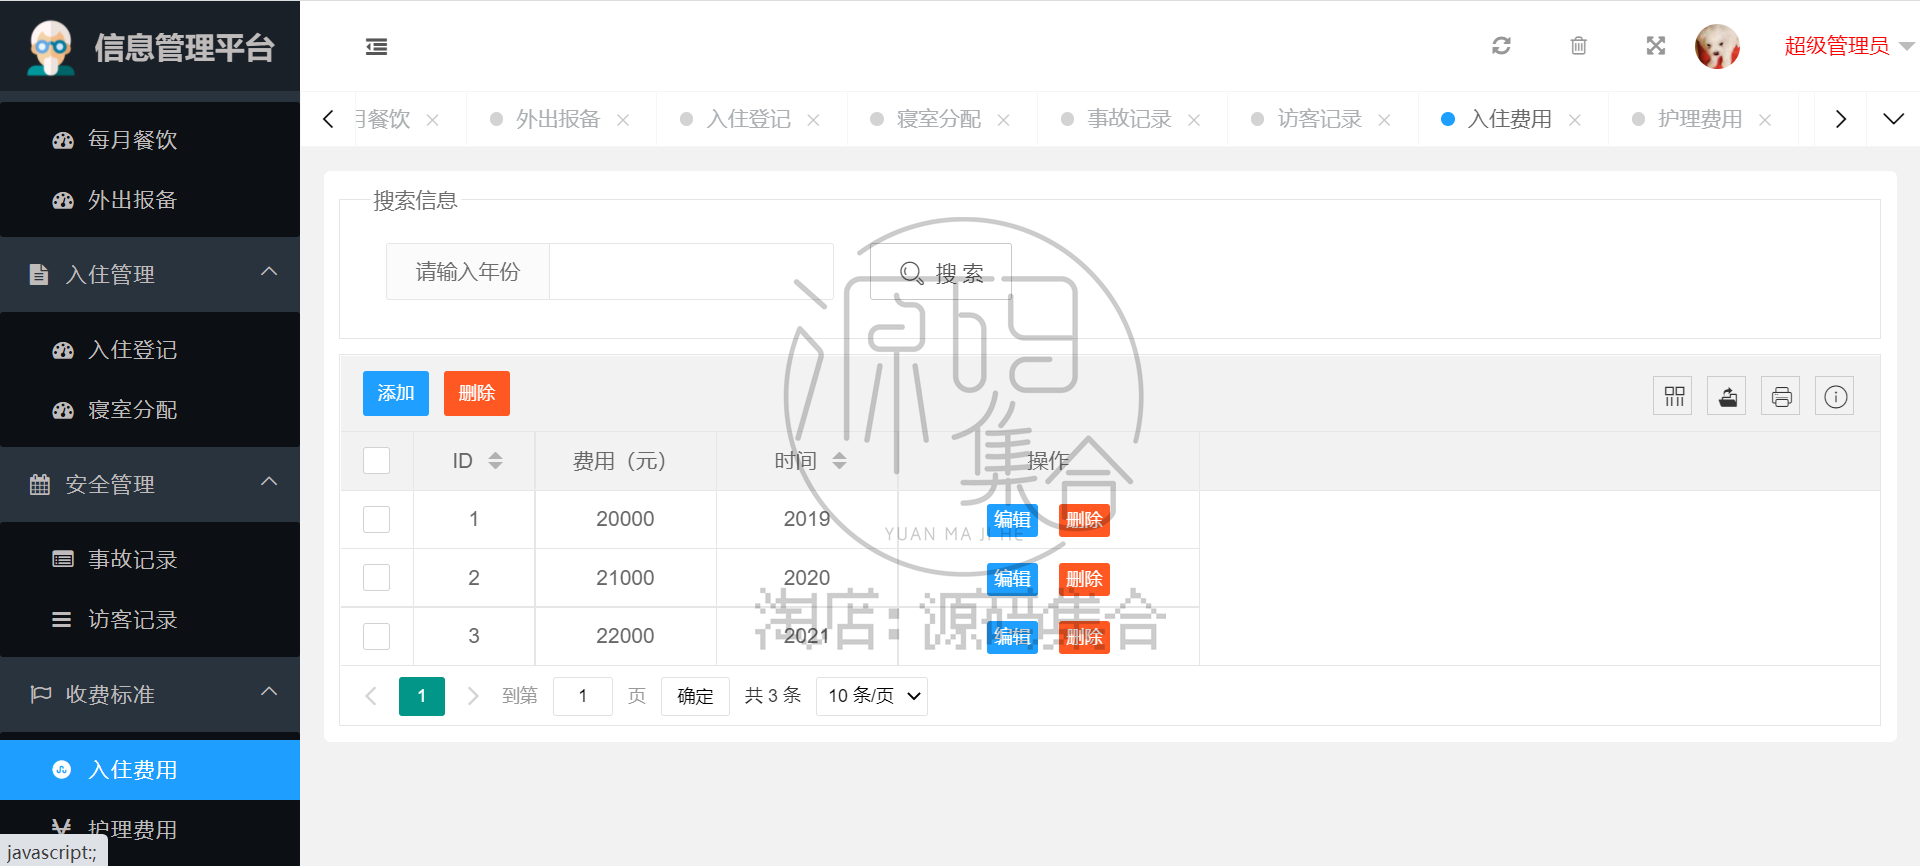Close the 寝室分配 tab
The height and width of the screenshot is (866, 1920).
coord(1003,120)
